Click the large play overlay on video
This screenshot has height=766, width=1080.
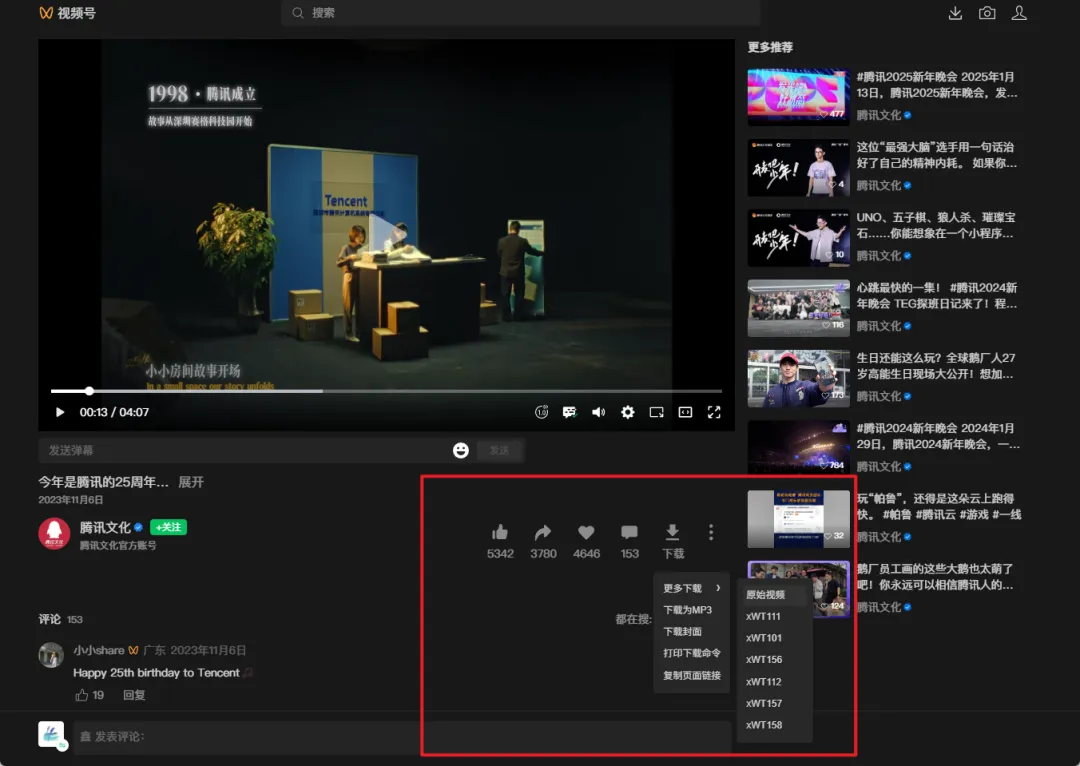[386, 234]
